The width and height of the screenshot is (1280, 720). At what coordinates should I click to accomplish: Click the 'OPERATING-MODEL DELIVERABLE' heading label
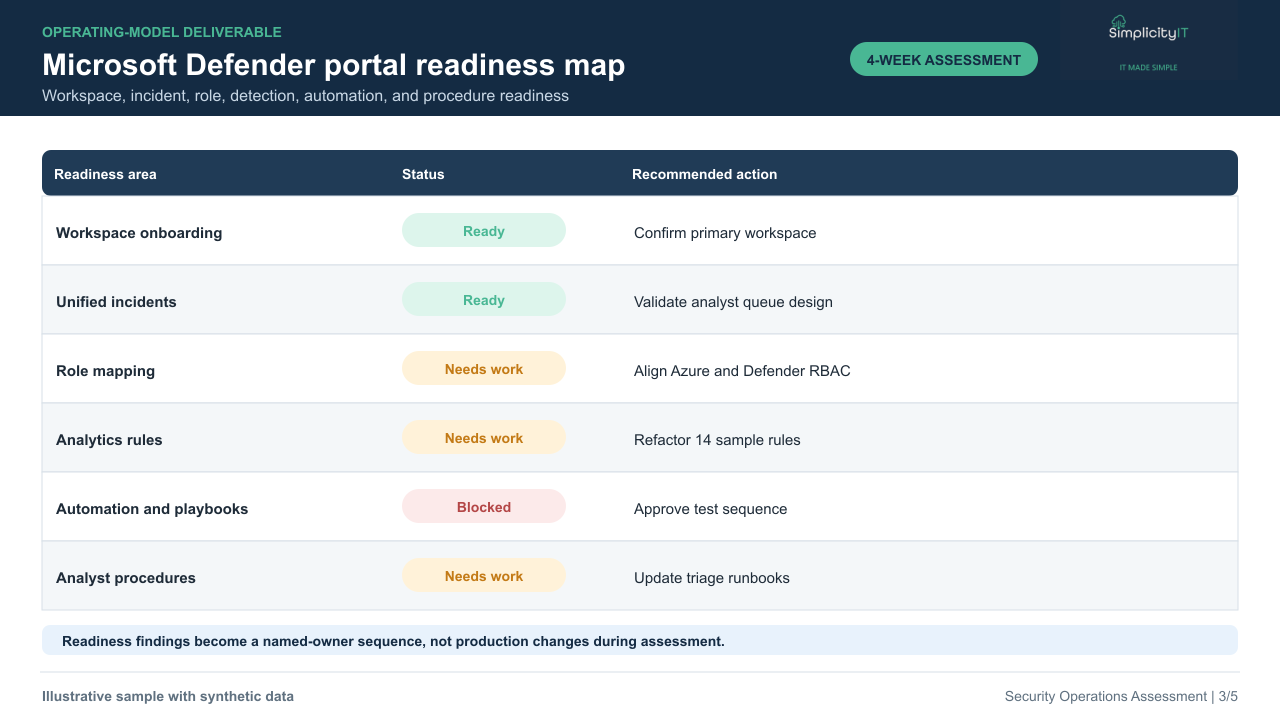[x=162, y=32]
